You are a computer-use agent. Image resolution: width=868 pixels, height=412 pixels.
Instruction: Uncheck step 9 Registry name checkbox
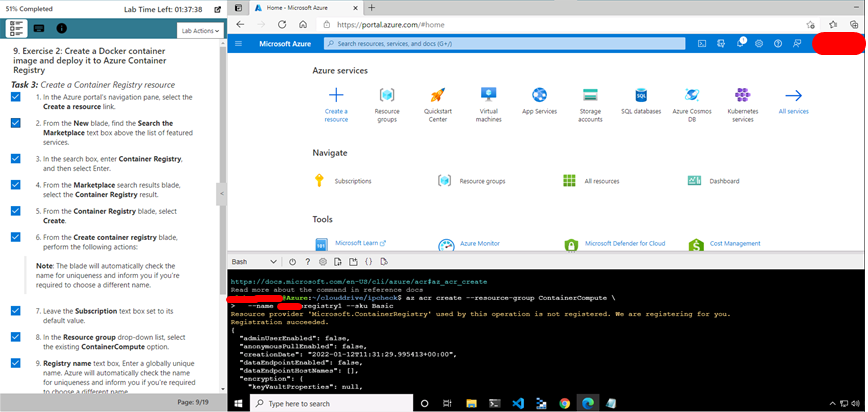[x=16, y=363]
